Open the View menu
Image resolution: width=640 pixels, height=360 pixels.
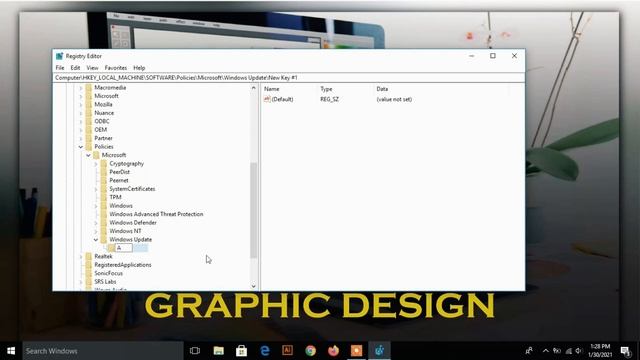pyautogui.click(x=92, y=68)
